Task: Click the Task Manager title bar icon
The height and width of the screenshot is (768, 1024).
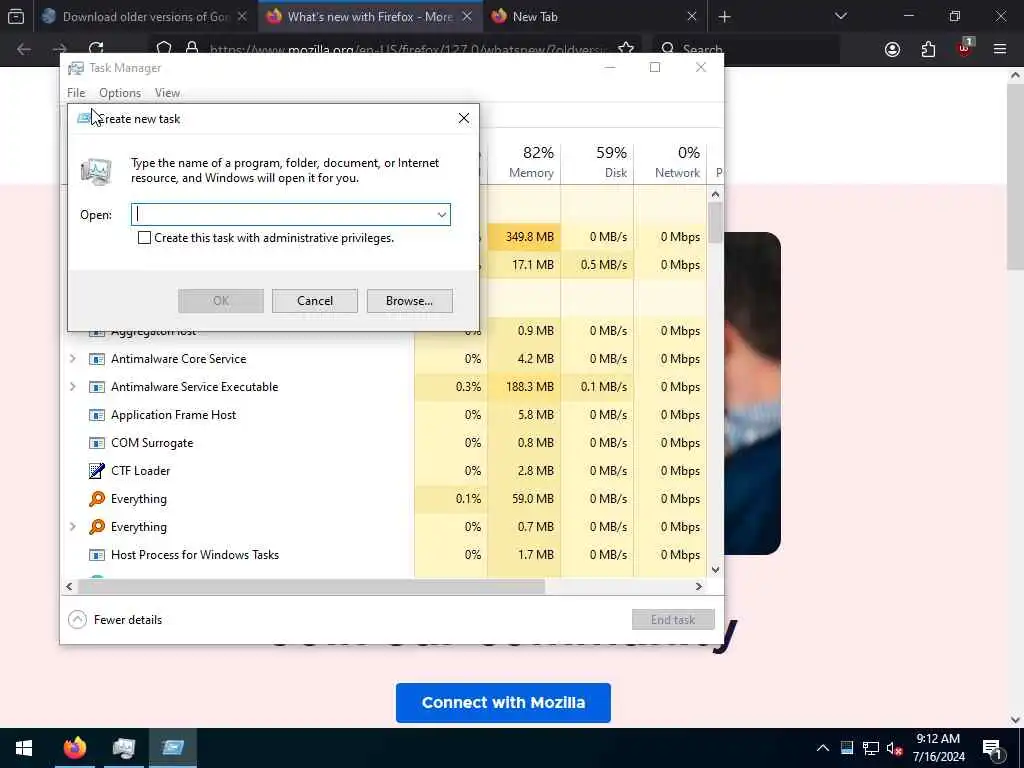Action: tap(76, 68)
